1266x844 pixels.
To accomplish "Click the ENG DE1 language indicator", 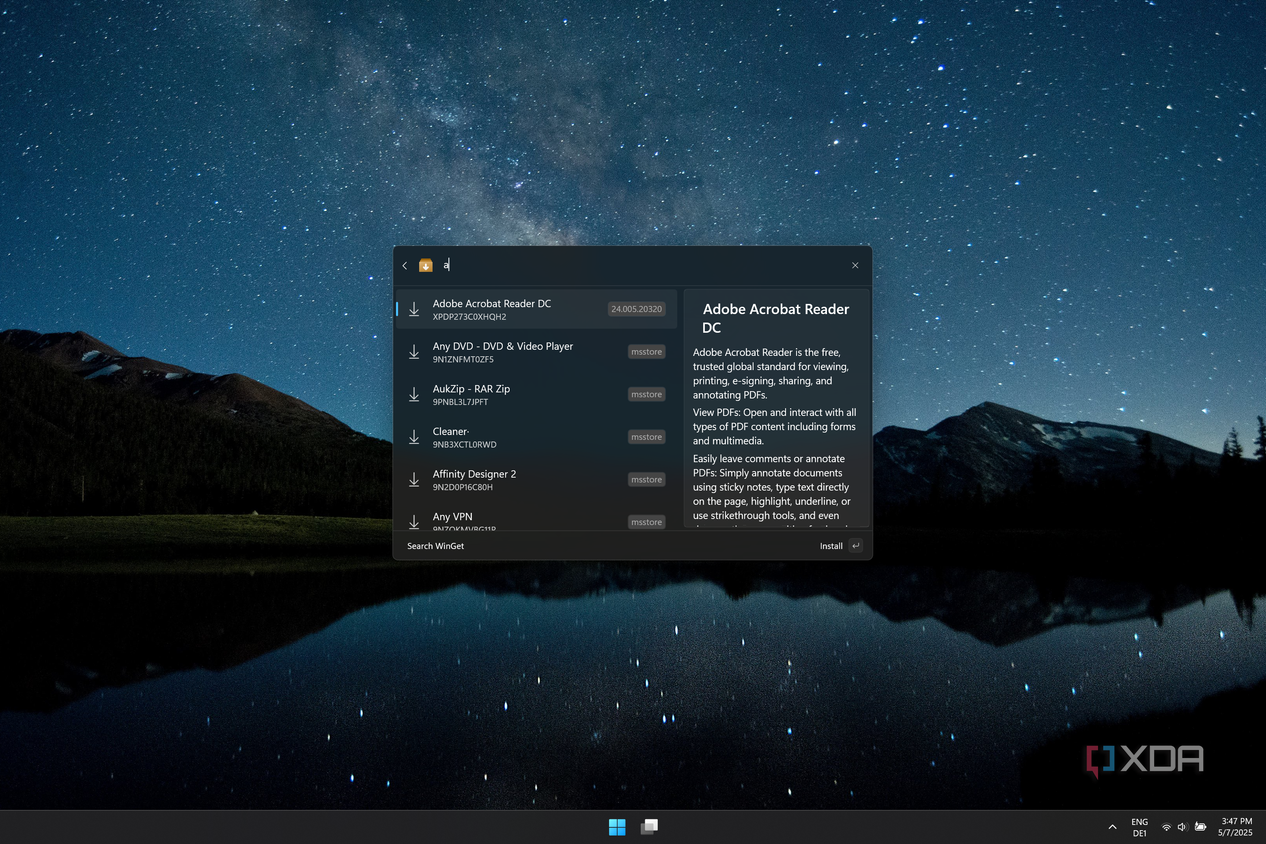I will coord(1140,827).
